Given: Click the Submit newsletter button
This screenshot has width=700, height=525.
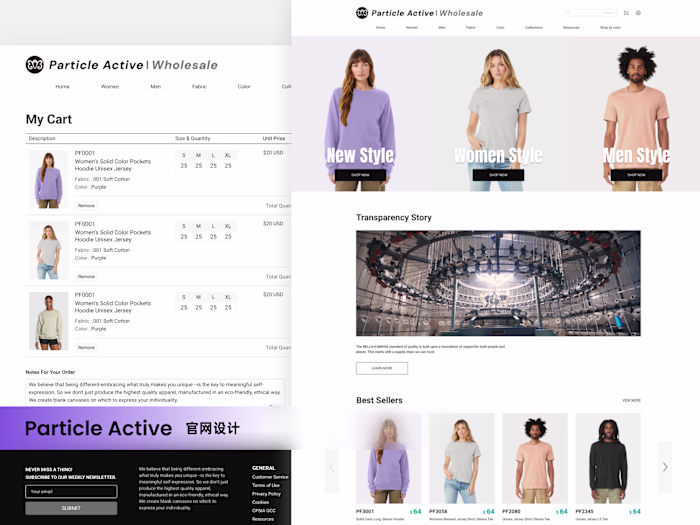Looking at the screenshot, I should pyautogui.click(x=71, y=508).
